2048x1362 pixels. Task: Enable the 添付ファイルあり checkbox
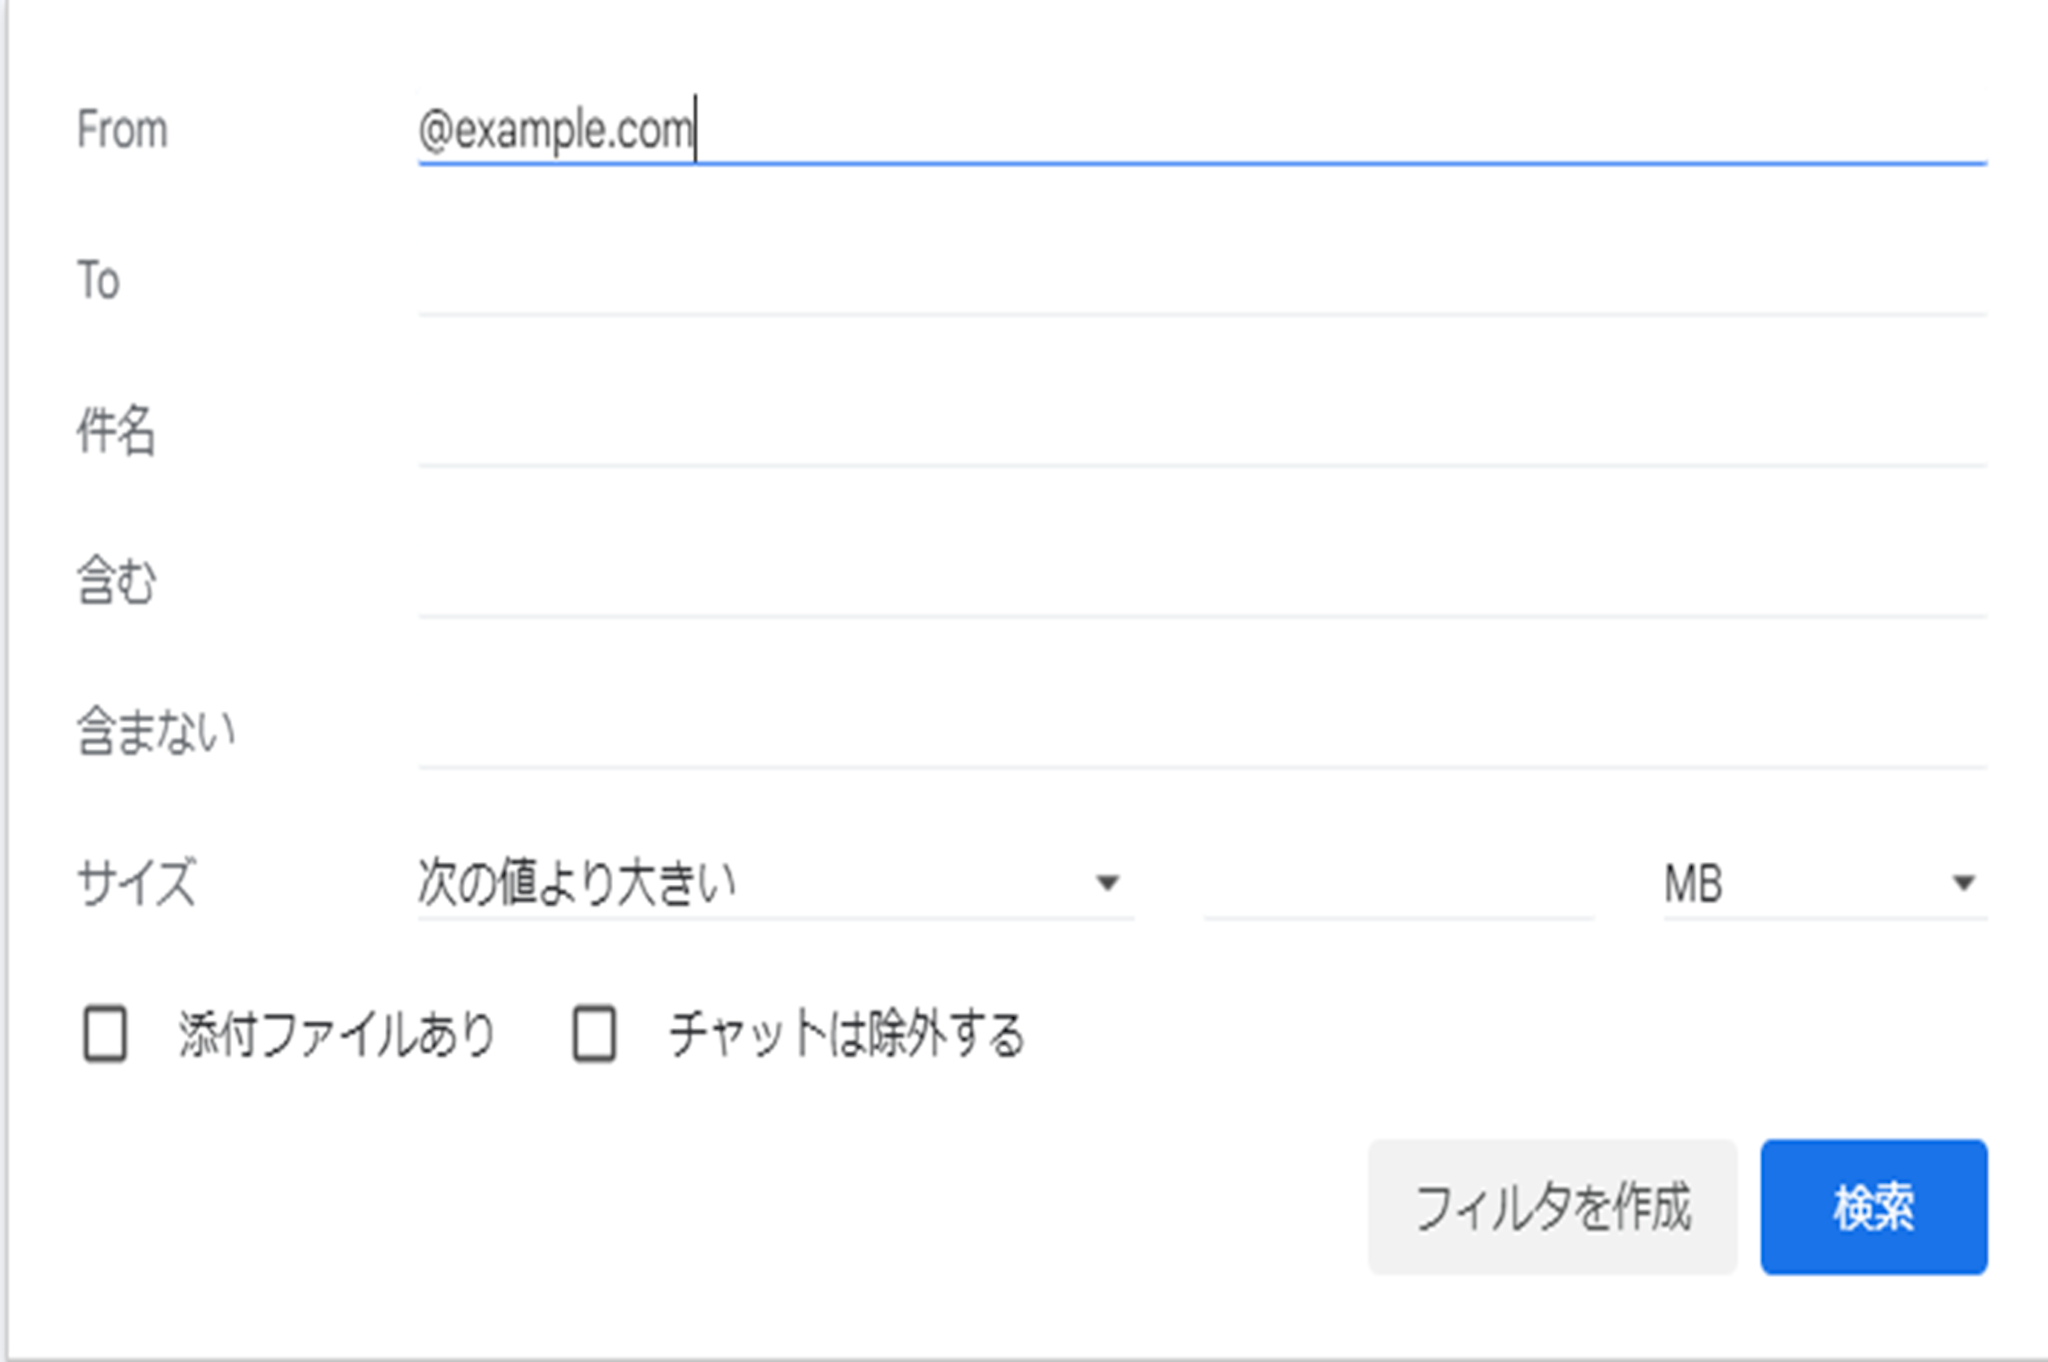105,1033
